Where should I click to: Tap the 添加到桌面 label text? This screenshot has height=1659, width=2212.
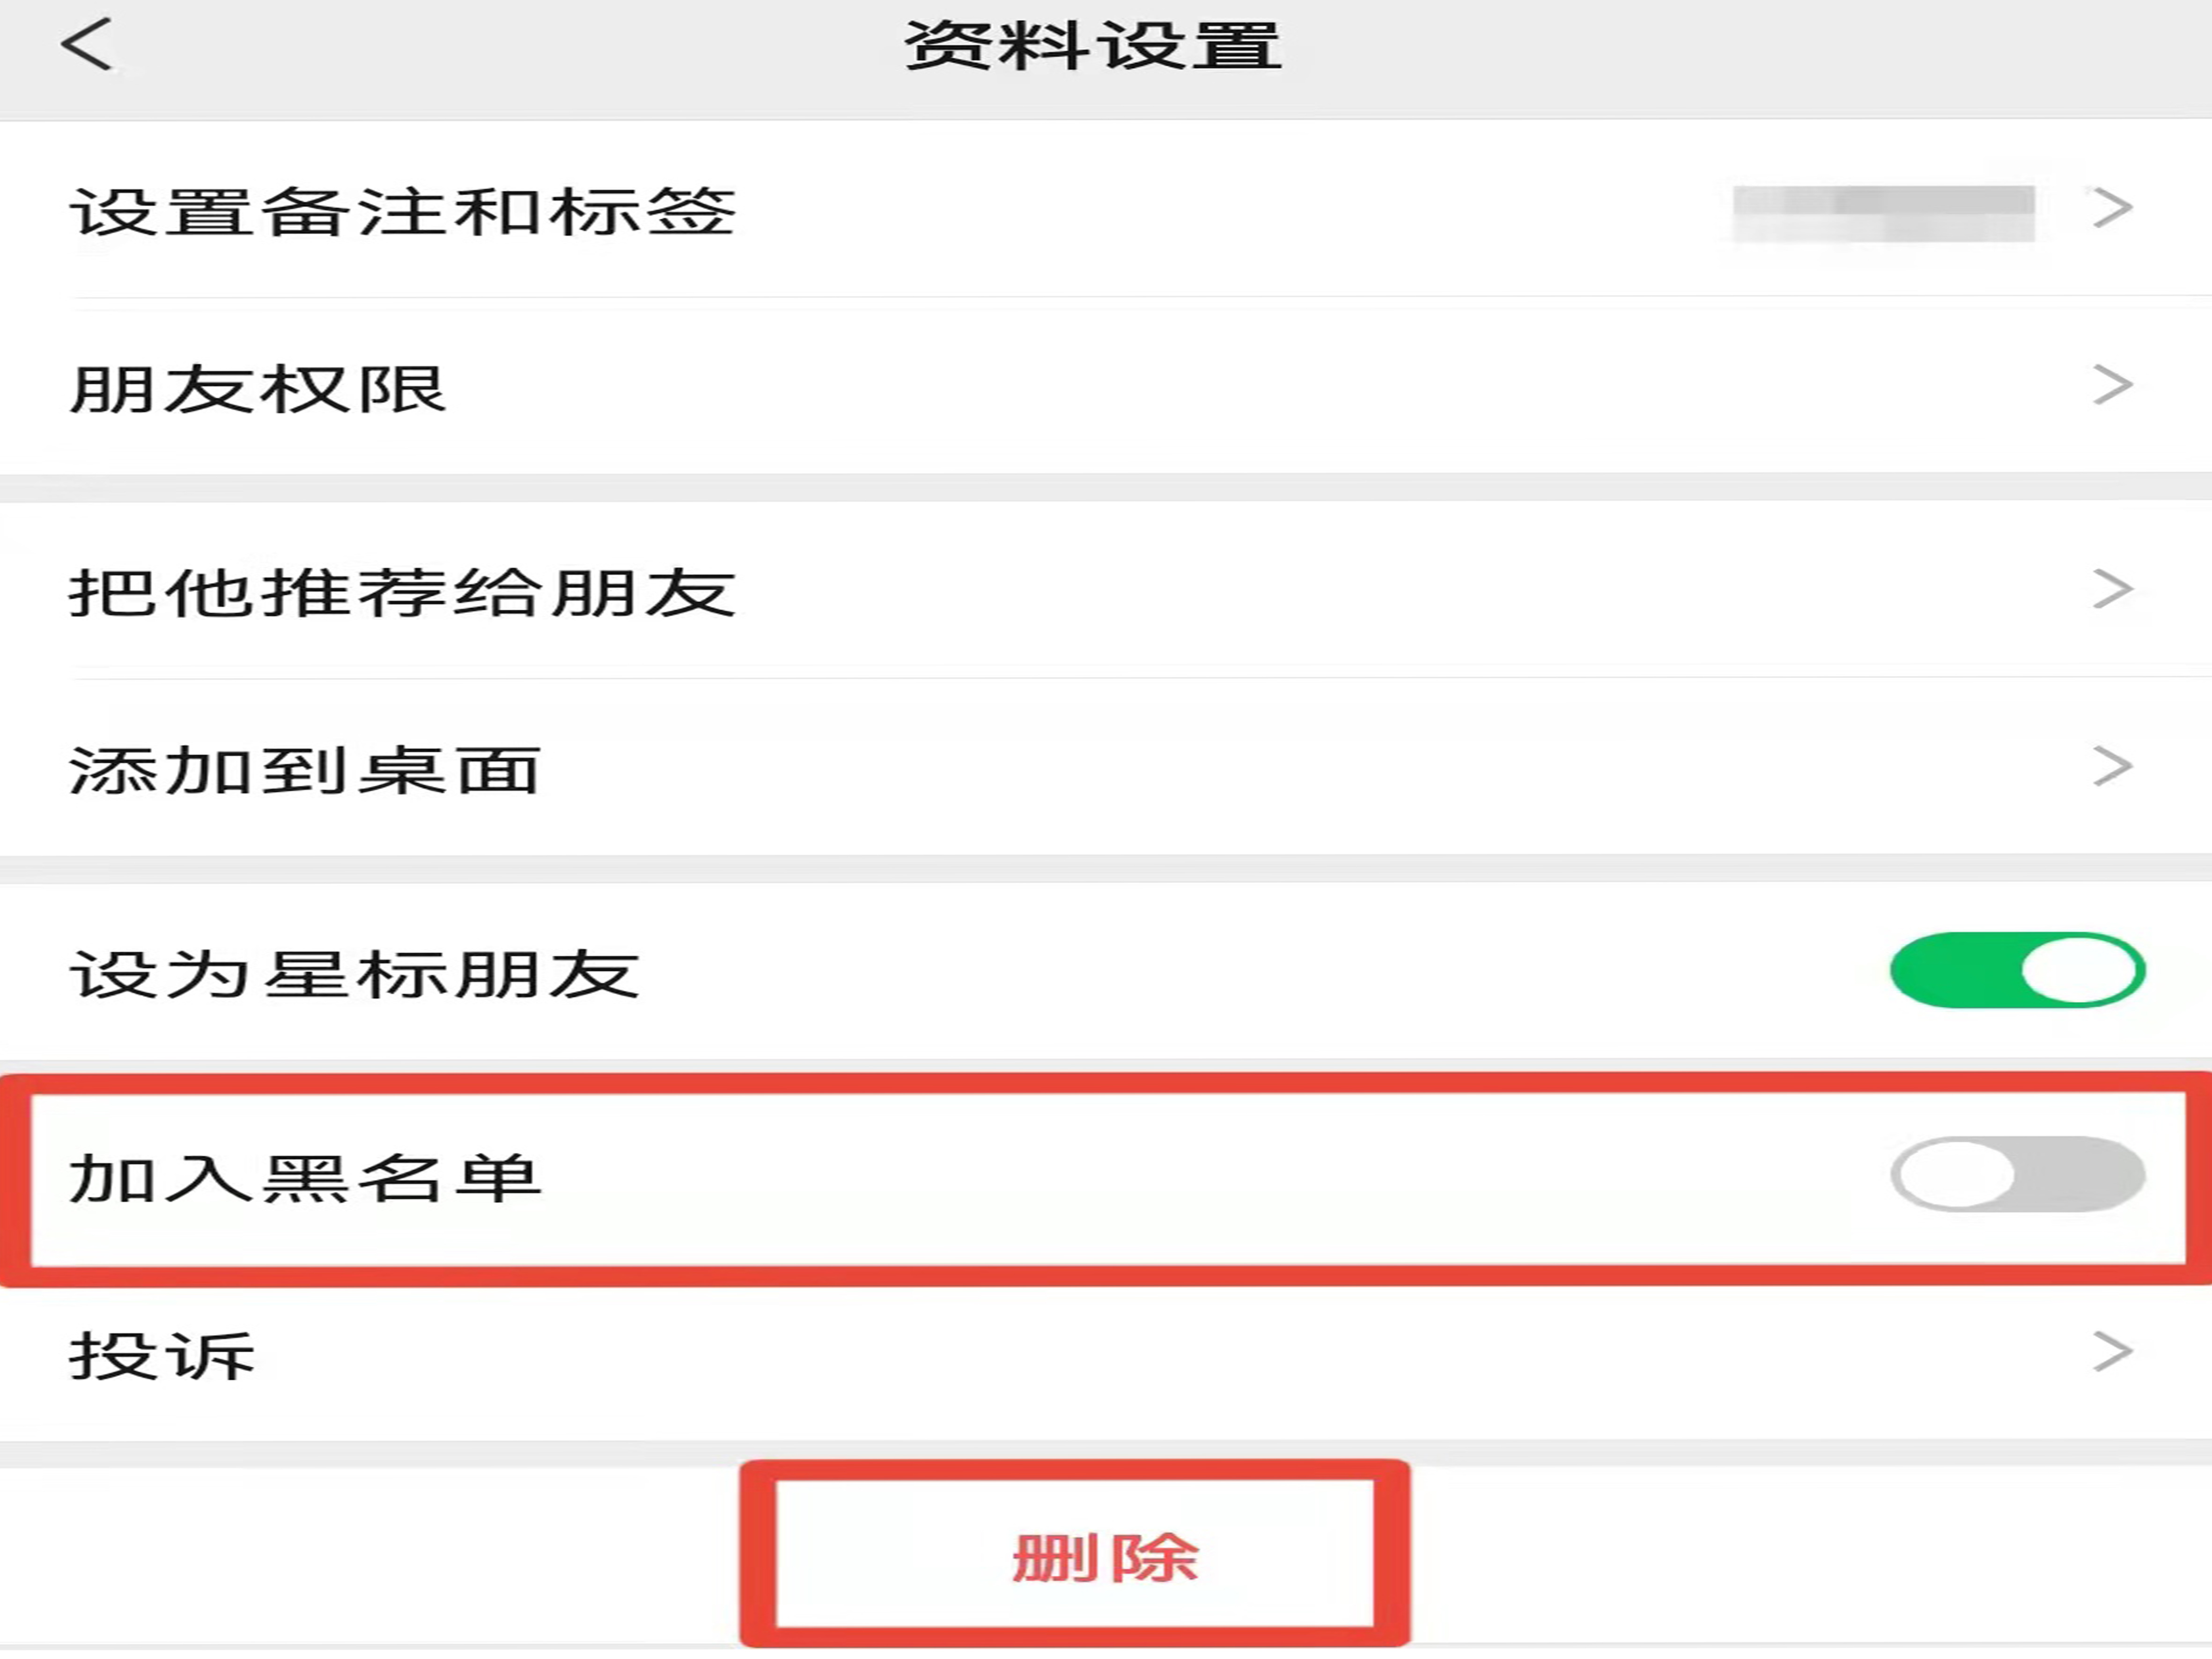click(305, 771)
